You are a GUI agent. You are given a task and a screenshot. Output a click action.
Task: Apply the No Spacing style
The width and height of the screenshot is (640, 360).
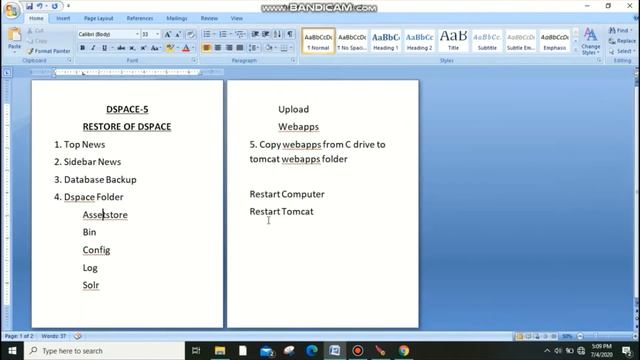(x=352, y=41)
